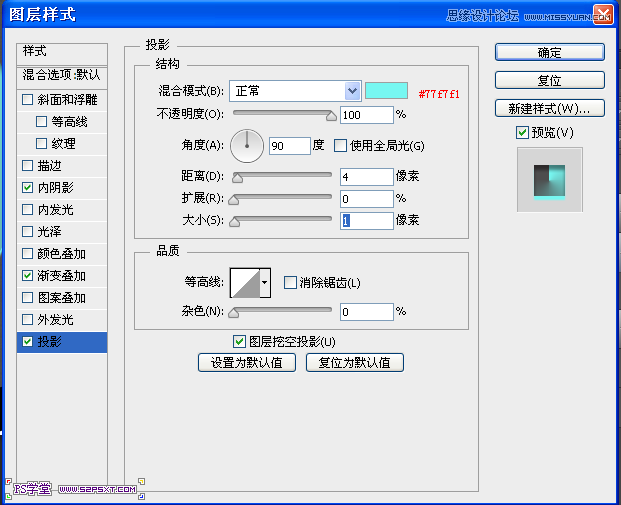Click the 大小 size slider handle
The height and width of the screenshot is (505, 621).
[x=234, y=222]
